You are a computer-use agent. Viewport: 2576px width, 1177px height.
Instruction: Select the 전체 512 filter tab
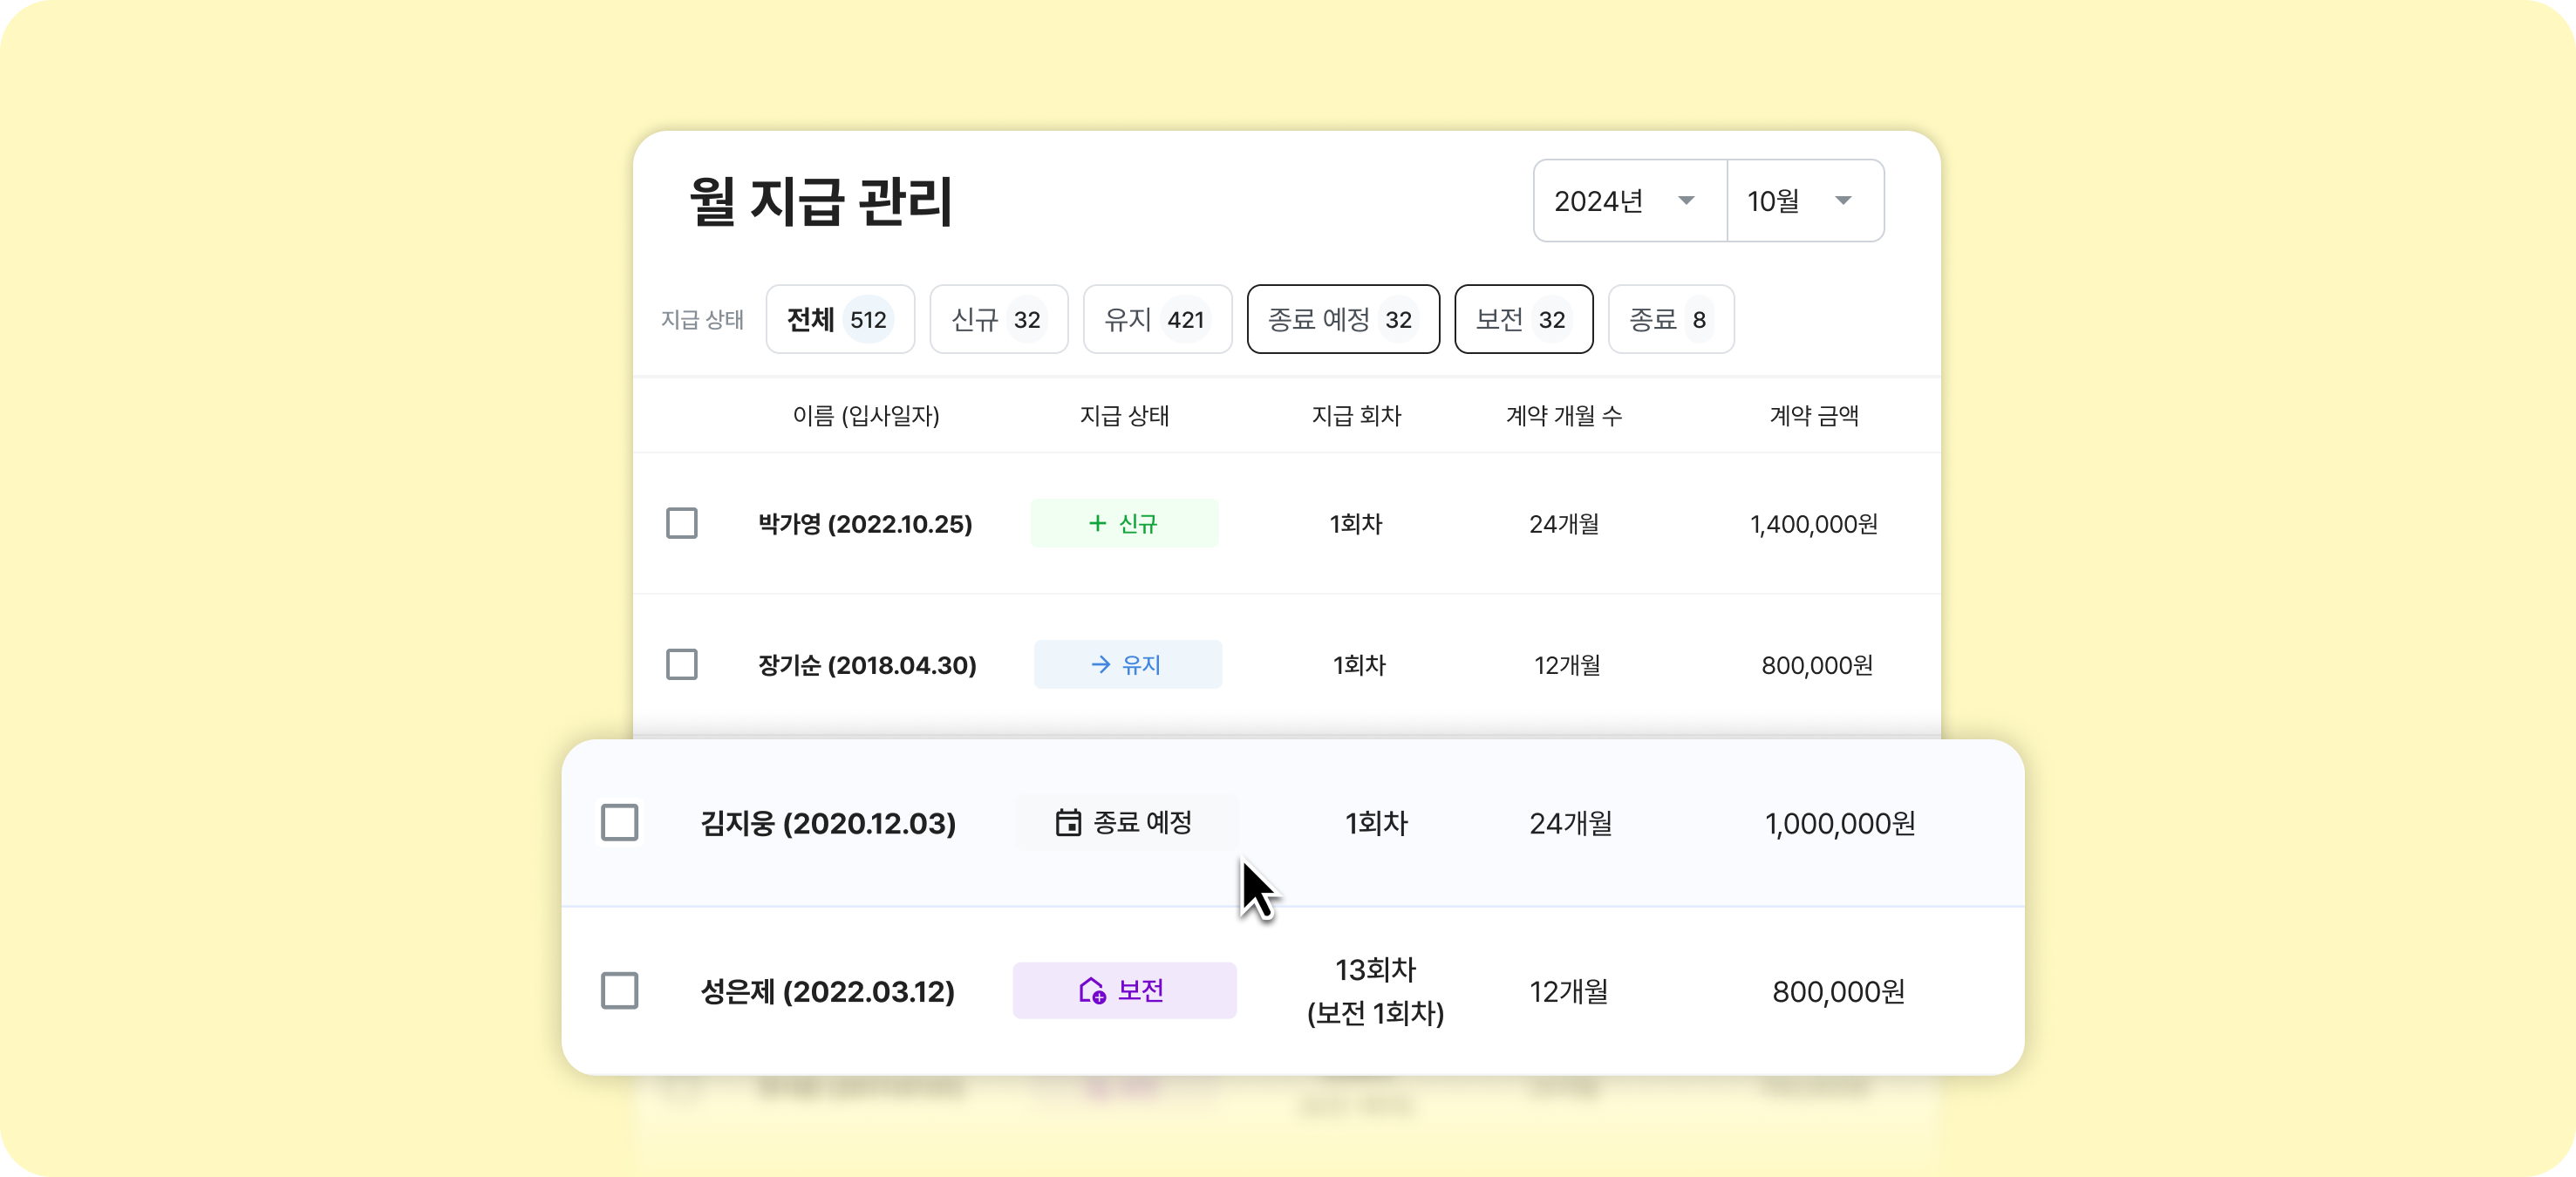click(x=839, y=319)
